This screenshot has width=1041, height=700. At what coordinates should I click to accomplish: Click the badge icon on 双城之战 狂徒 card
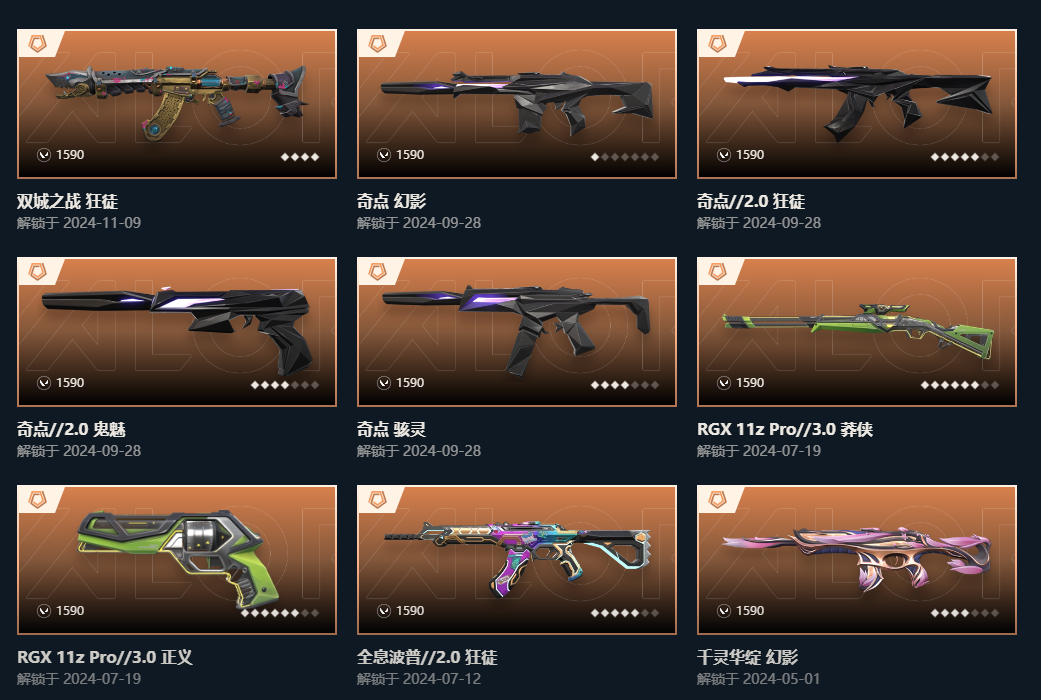click(x=38, y=44)
